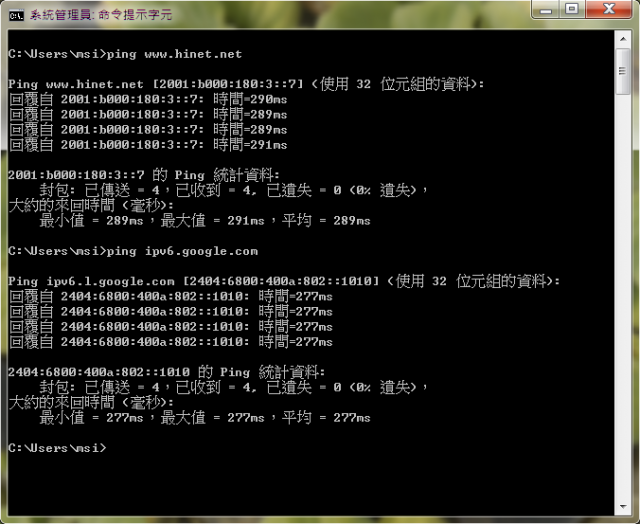This screenshot has height=524, width=640.
Task: Close the command prompt window
Action: click(609, 9)
